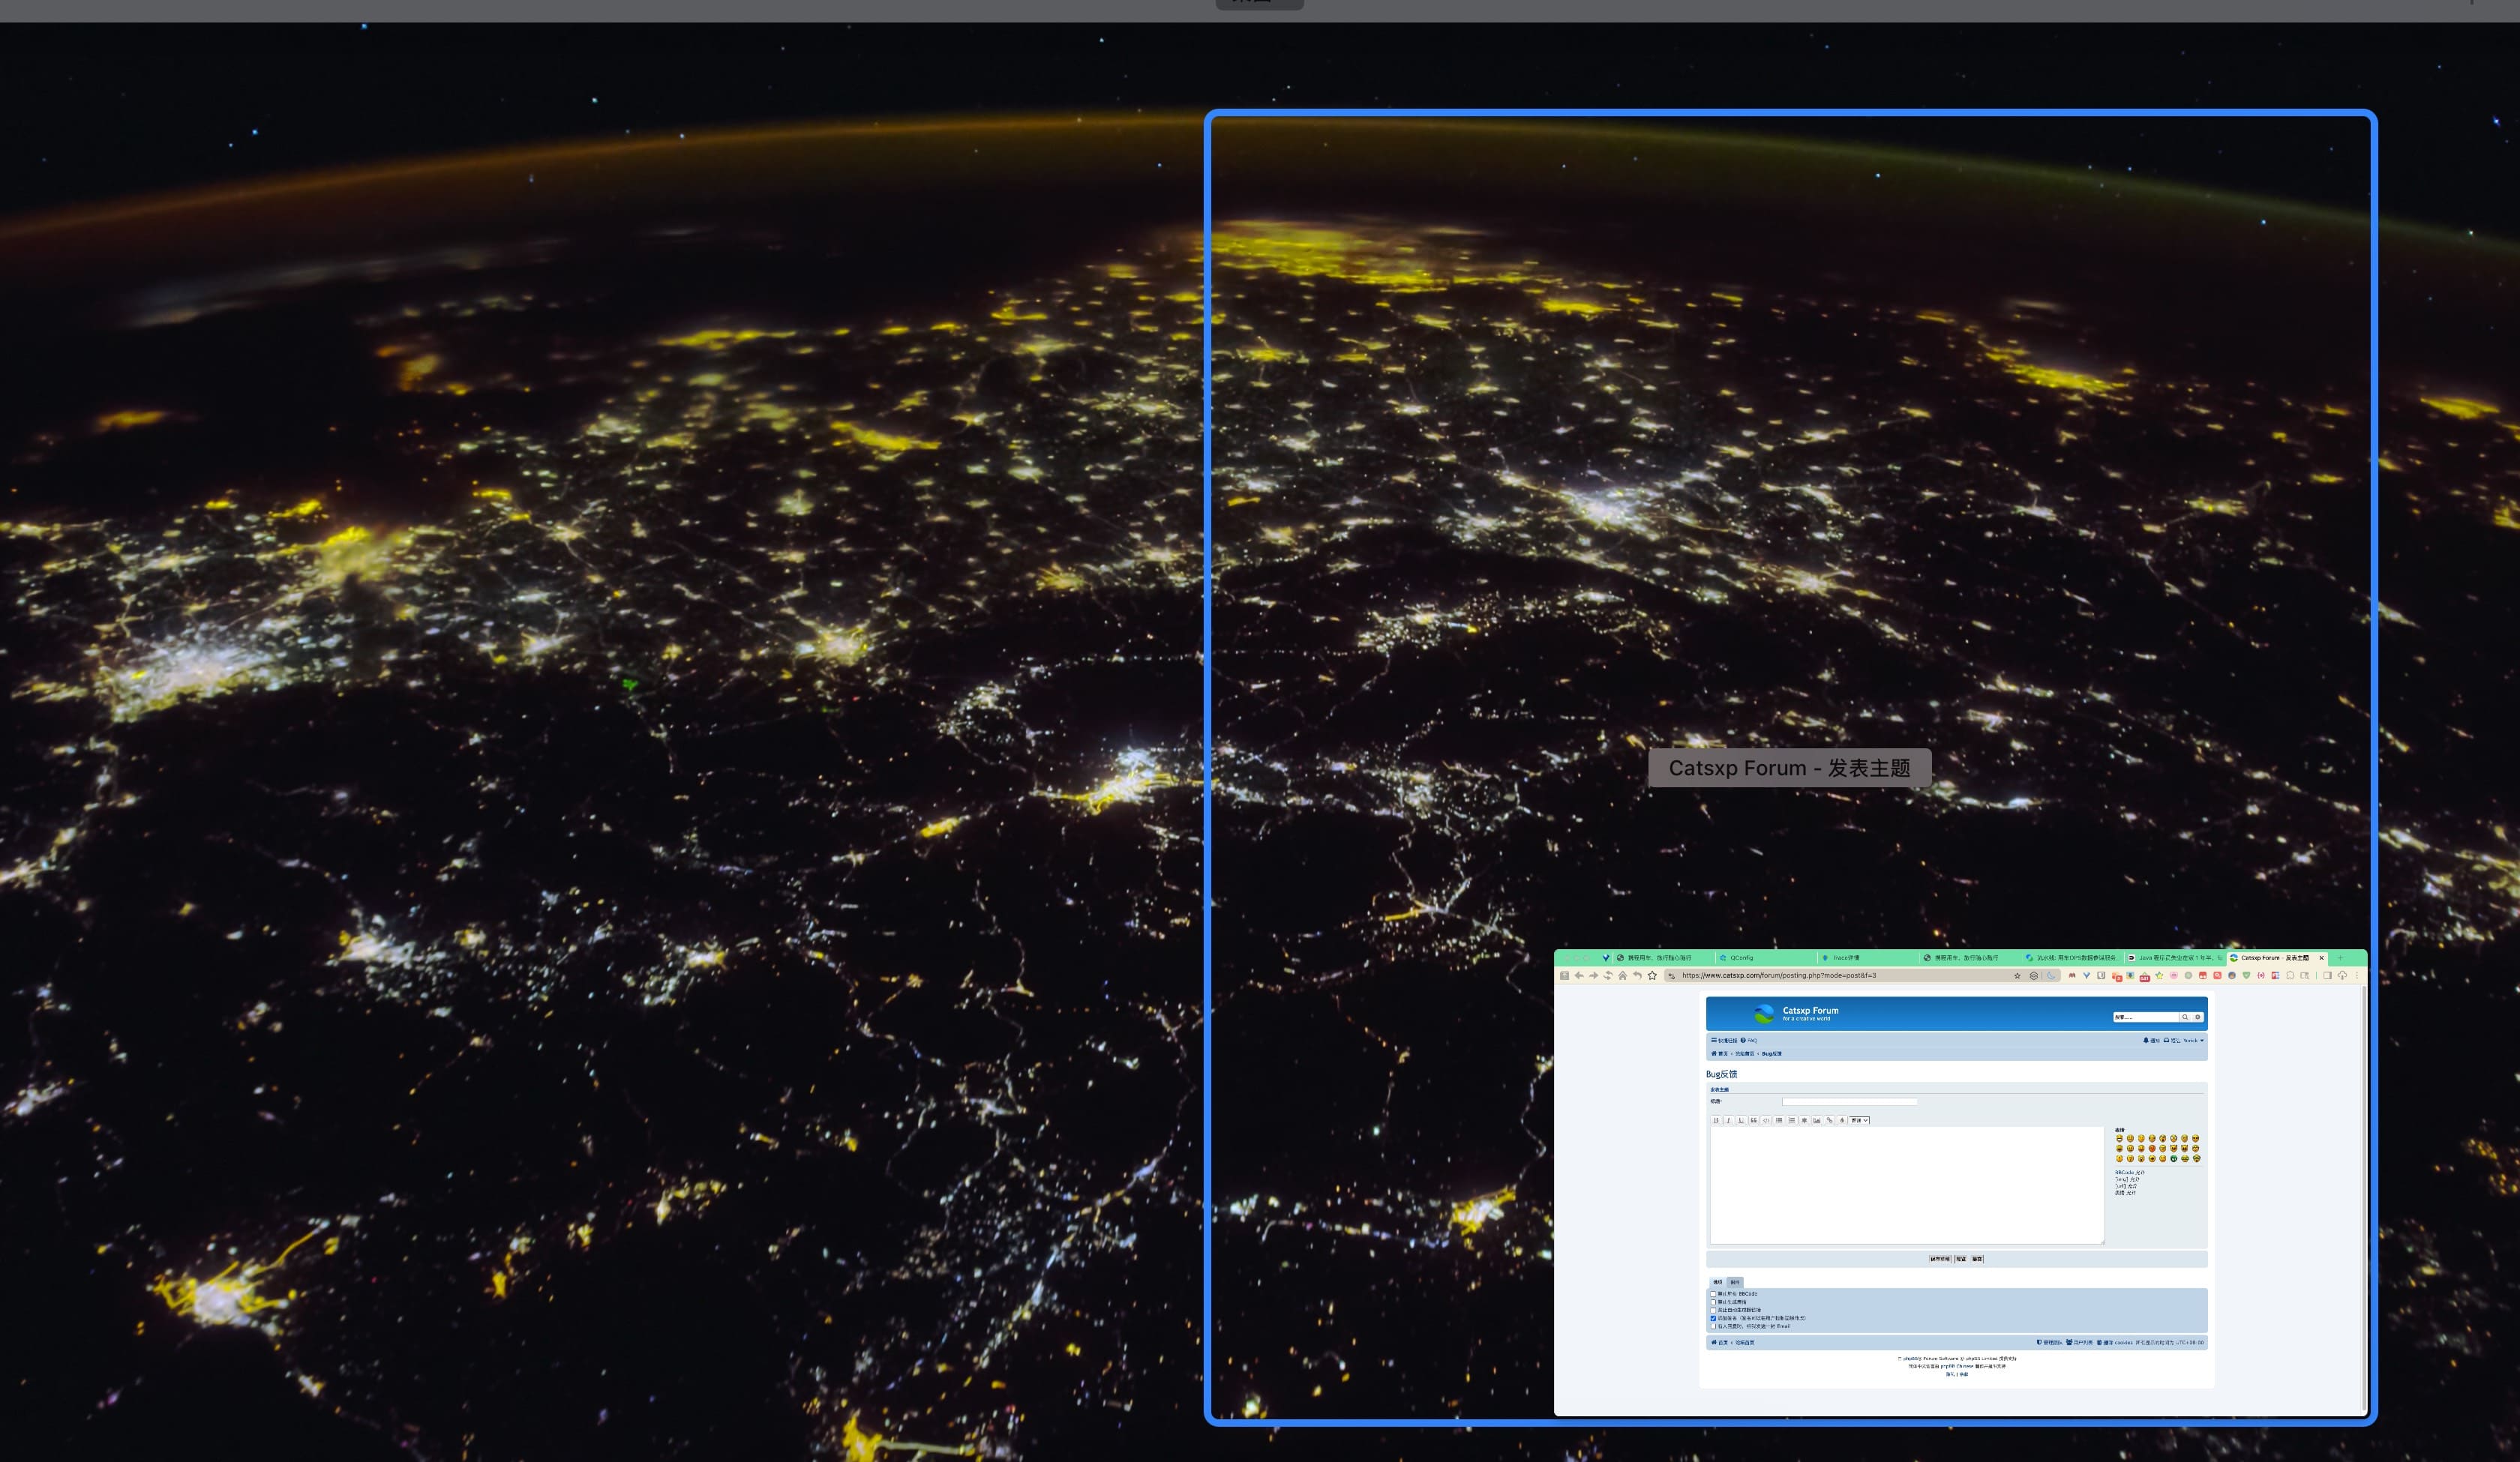2520x1462 pixels.
Task: Click the undo close tab arrow icon
Action: [x=1637, y=976]
